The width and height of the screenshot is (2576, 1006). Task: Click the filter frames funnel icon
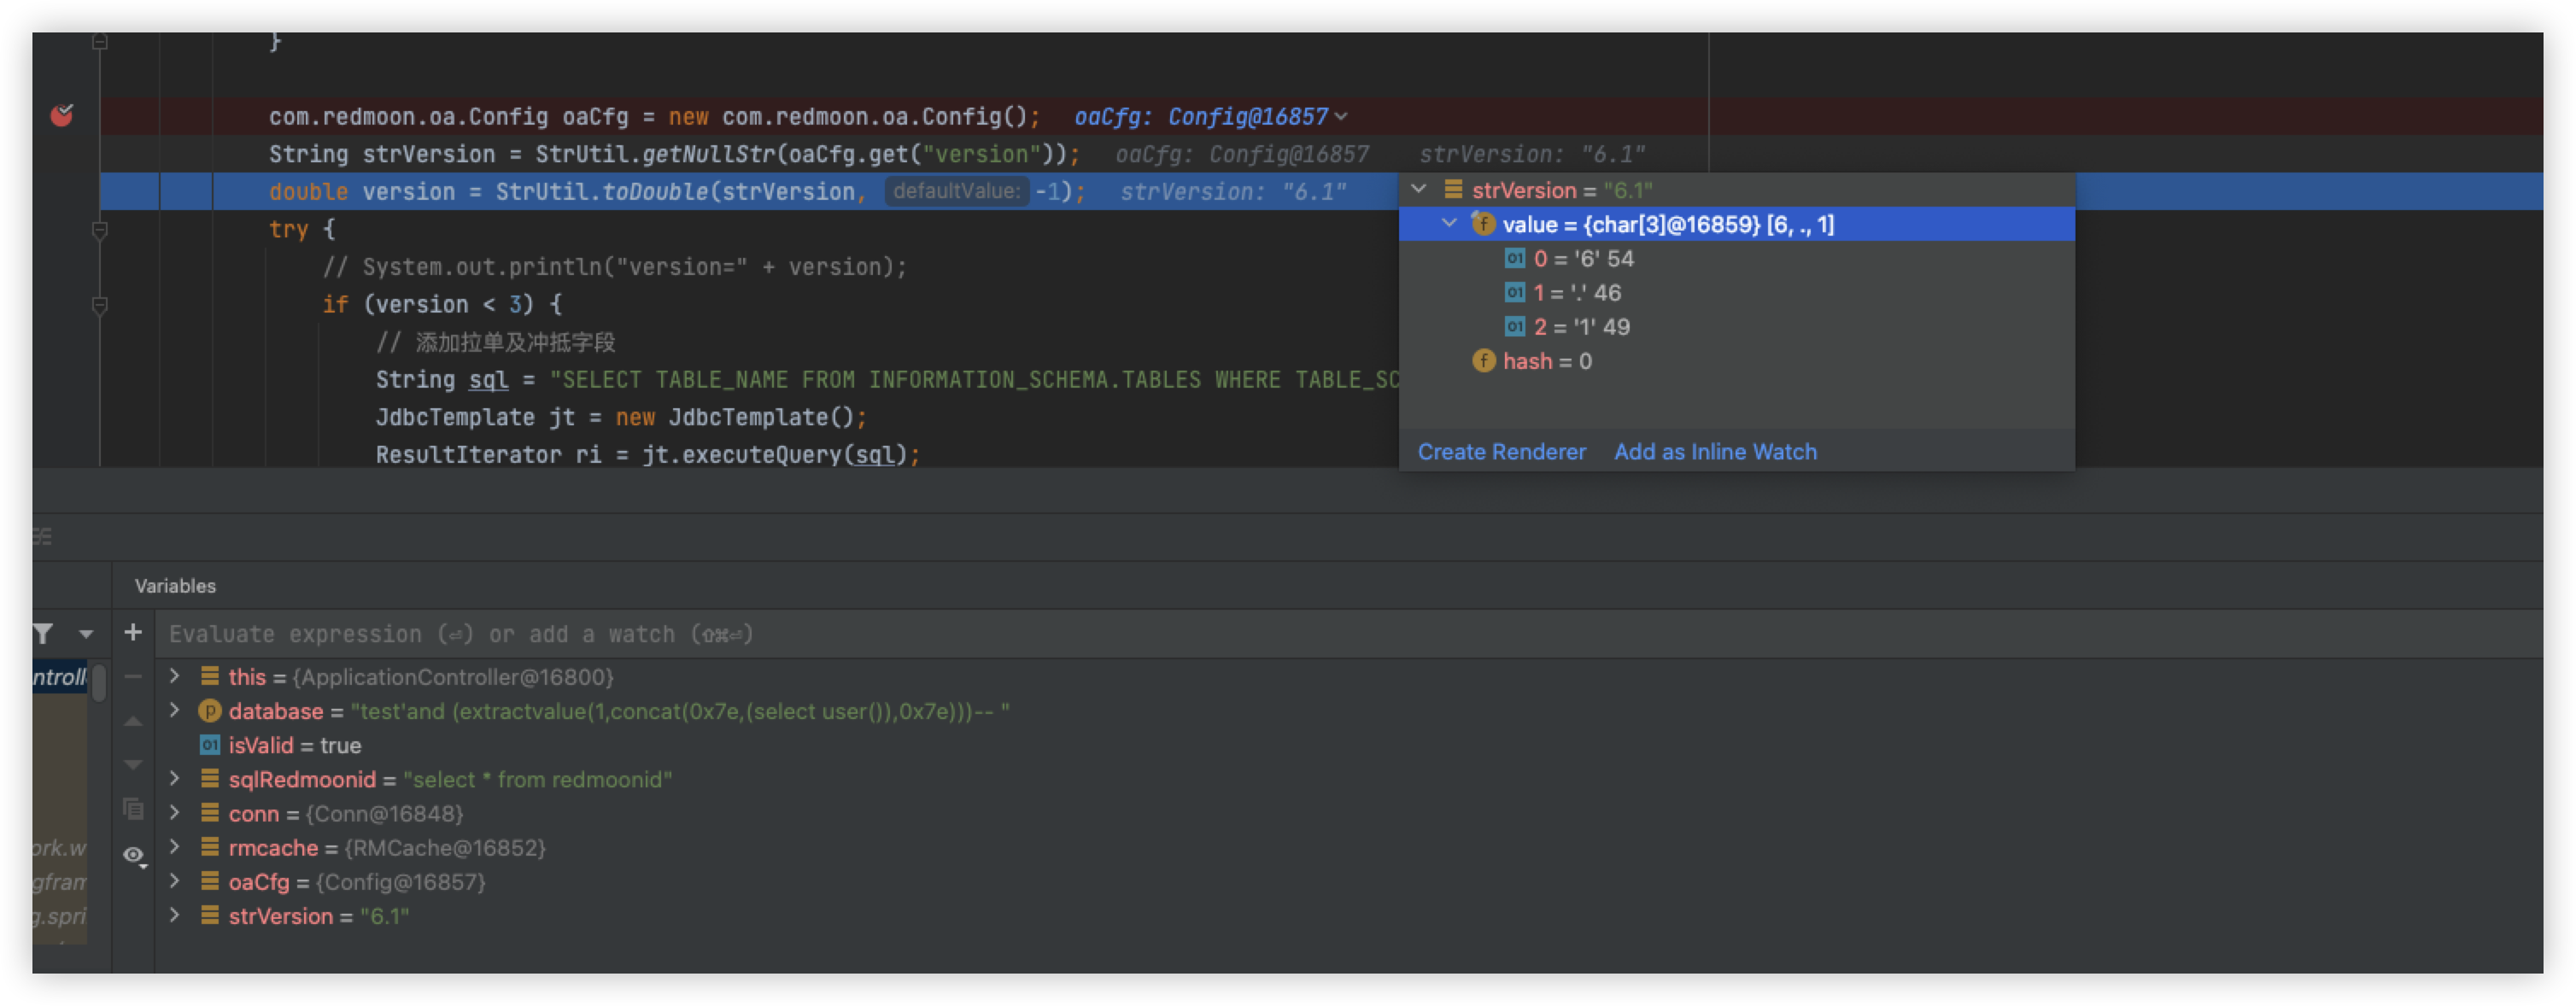(x=43, y=633)
